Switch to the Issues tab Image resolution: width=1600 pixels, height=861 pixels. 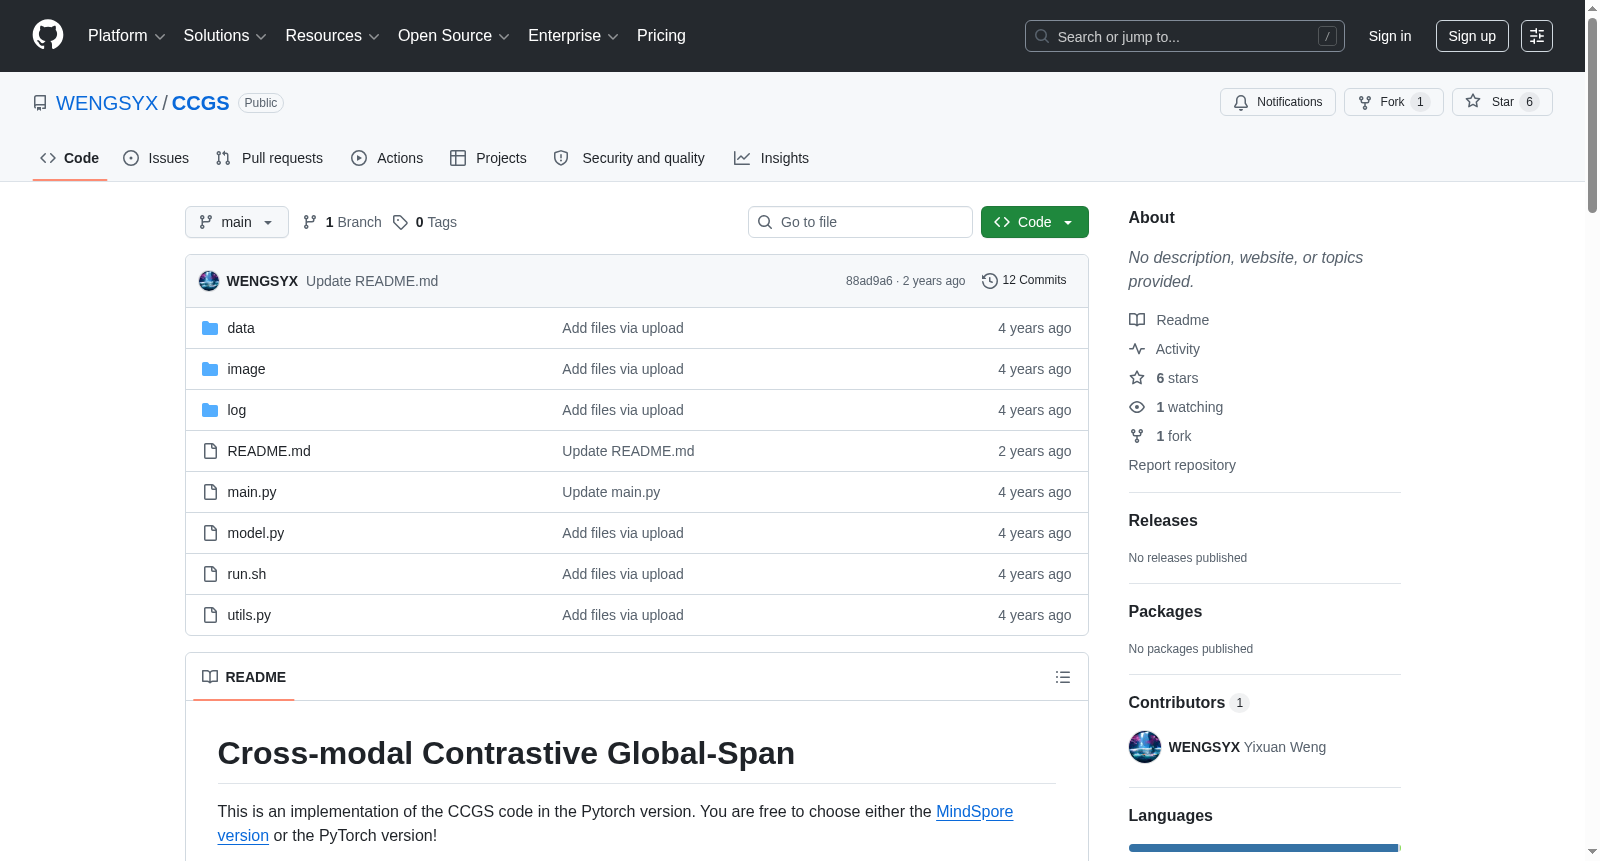[x=156, y=158]
